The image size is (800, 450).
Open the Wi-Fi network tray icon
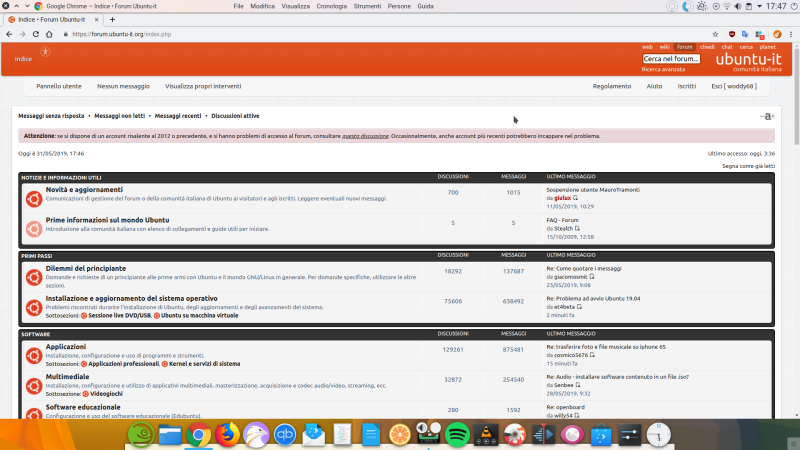727,6
